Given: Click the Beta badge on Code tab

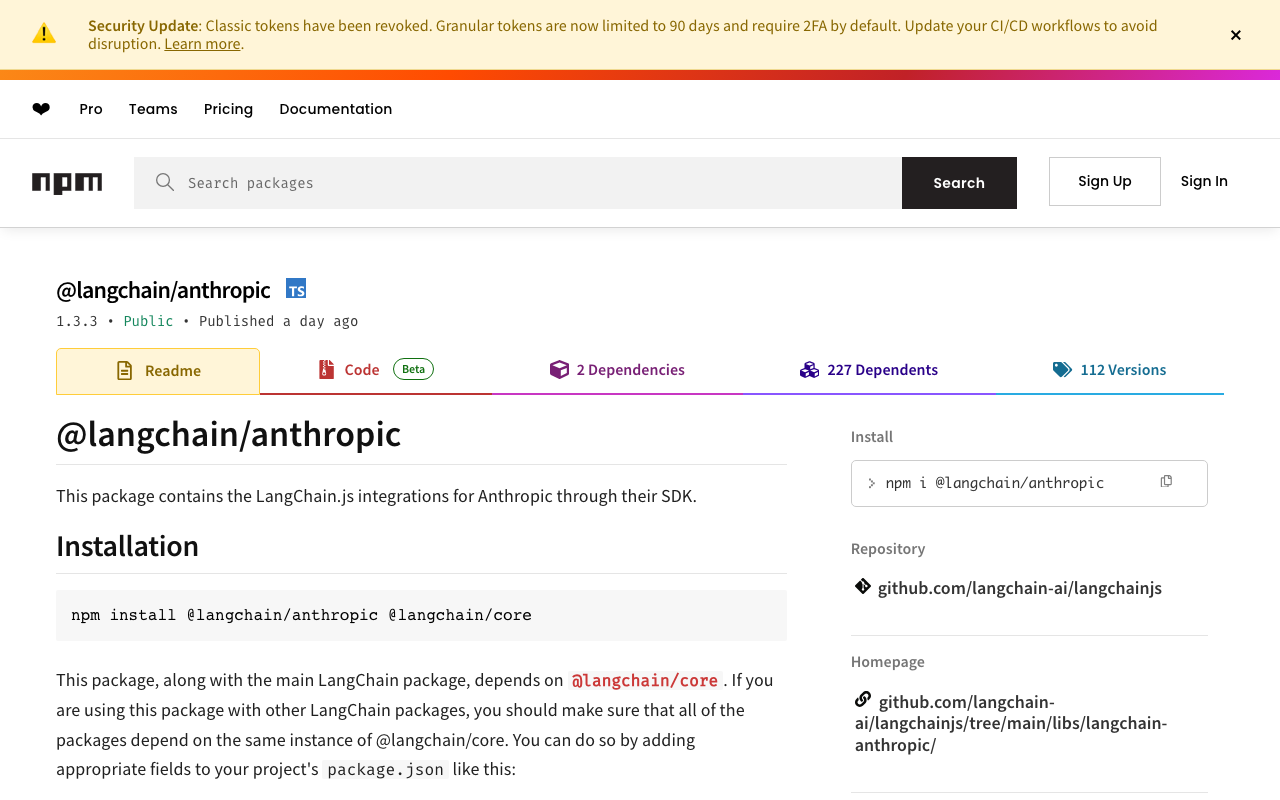Looking at the screenshot, I should [413, 369].
